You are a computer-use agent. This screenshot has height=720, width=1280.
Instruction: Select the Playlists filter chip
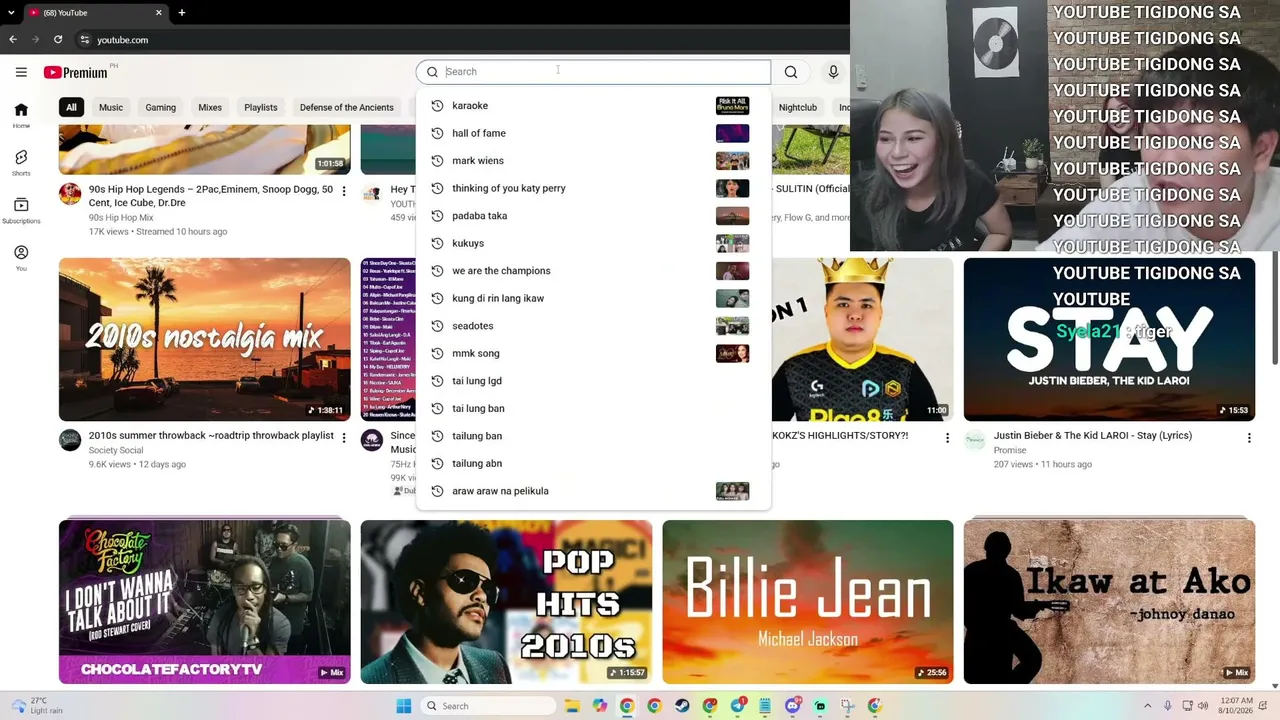261,107
